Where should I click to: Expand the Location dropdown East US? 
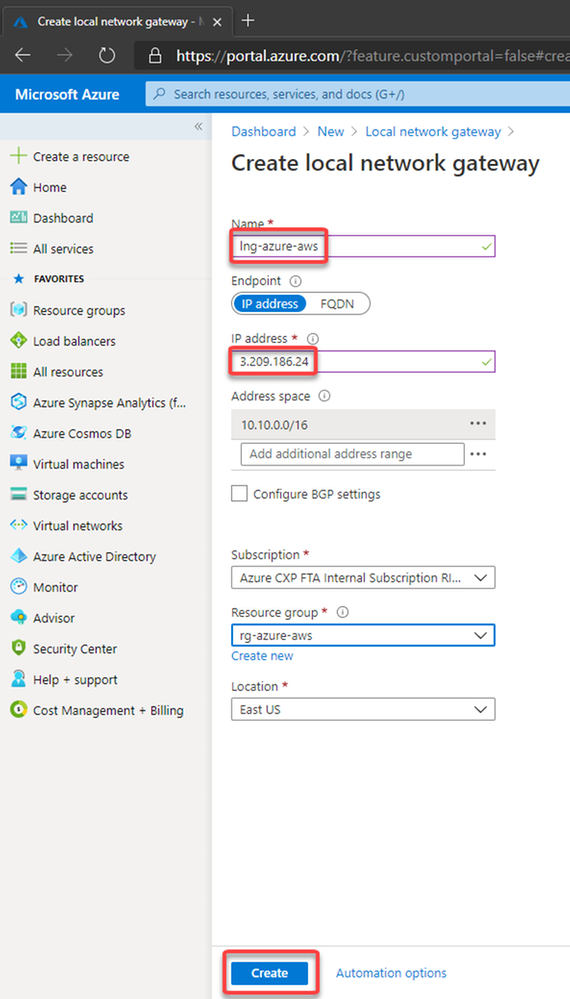coord(363,709)
